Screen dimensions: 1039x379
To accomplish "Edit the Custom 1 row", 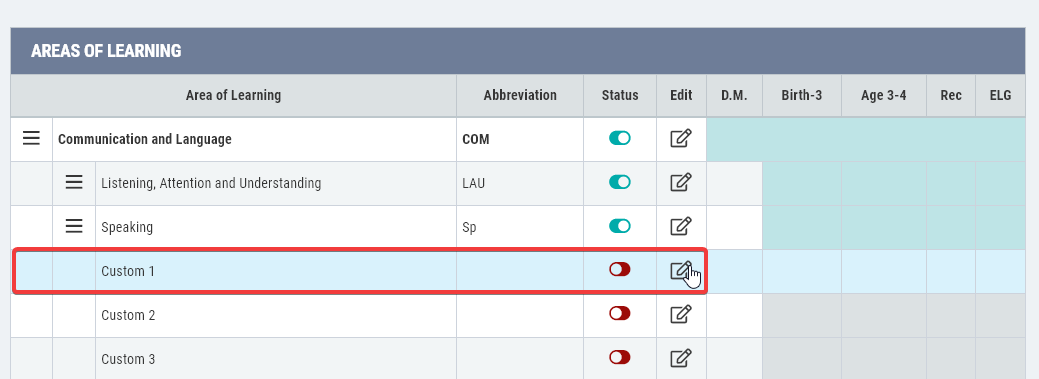I will click(x=681, y=270).
